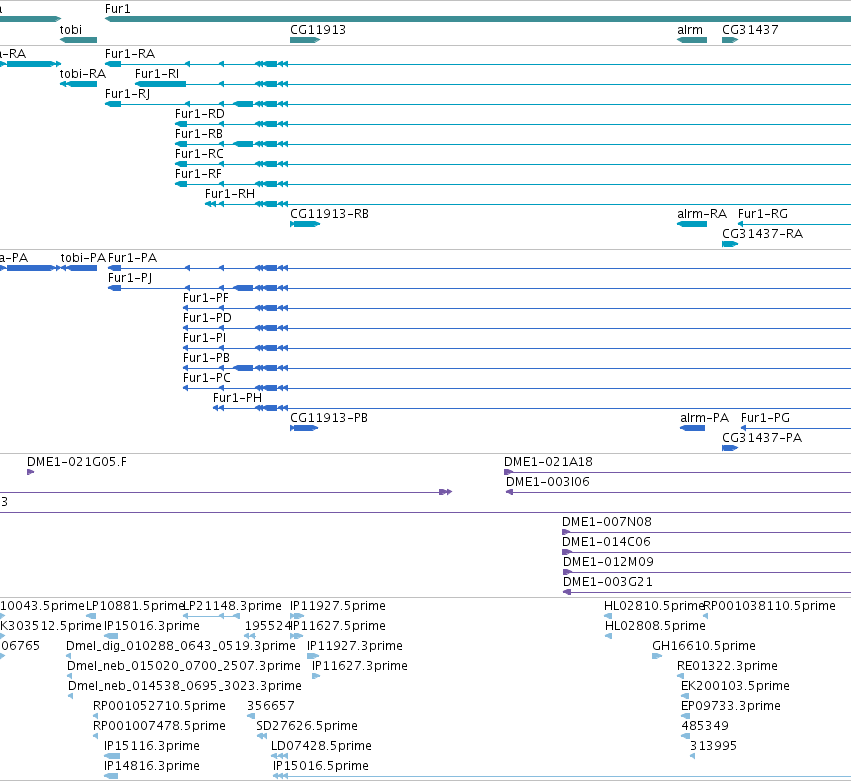Click the EP09733.3prime EST label
Screen dimensions: 851x781
coord(731,707)
